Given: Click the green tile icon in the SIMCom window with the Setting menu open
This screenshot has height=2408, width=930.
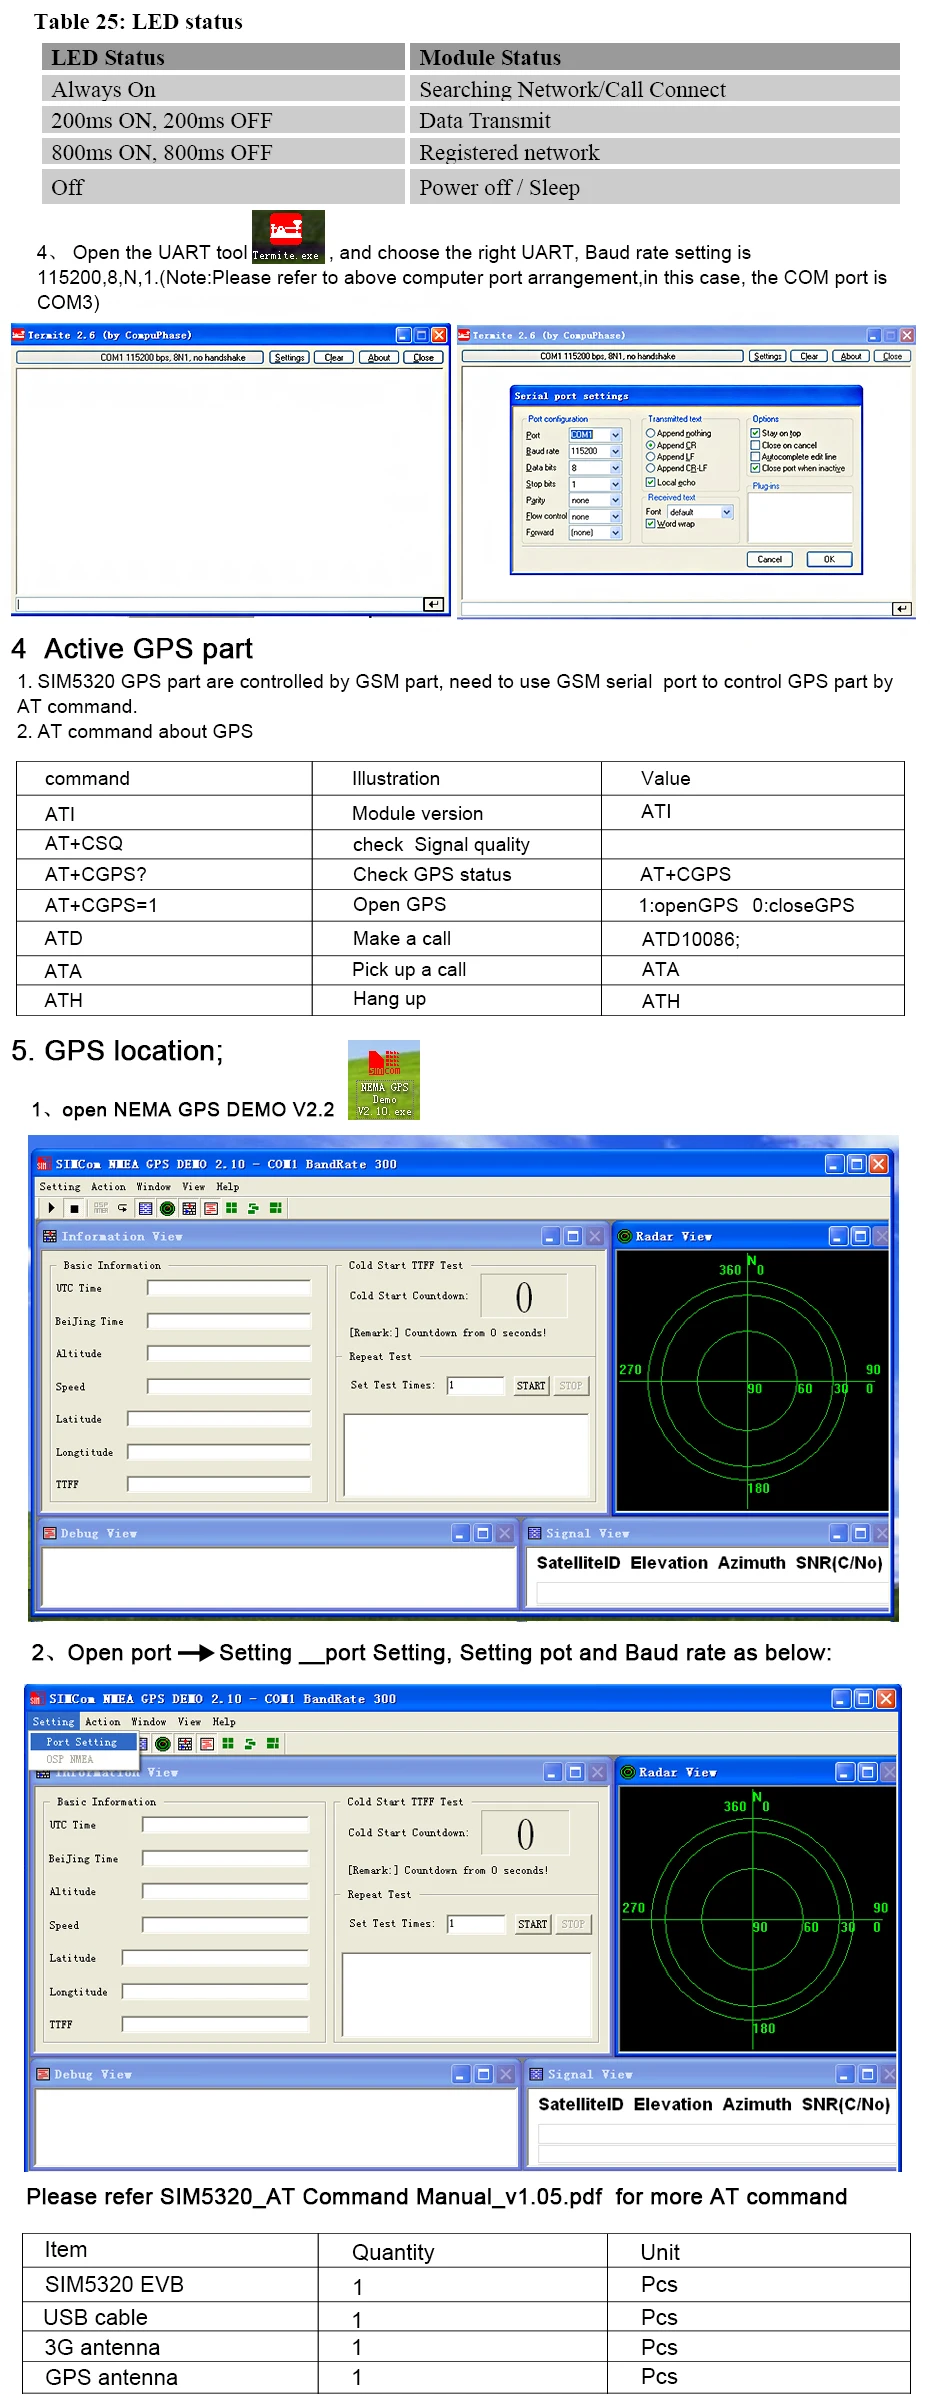Looking at the screenshot, I should 228,1744.
